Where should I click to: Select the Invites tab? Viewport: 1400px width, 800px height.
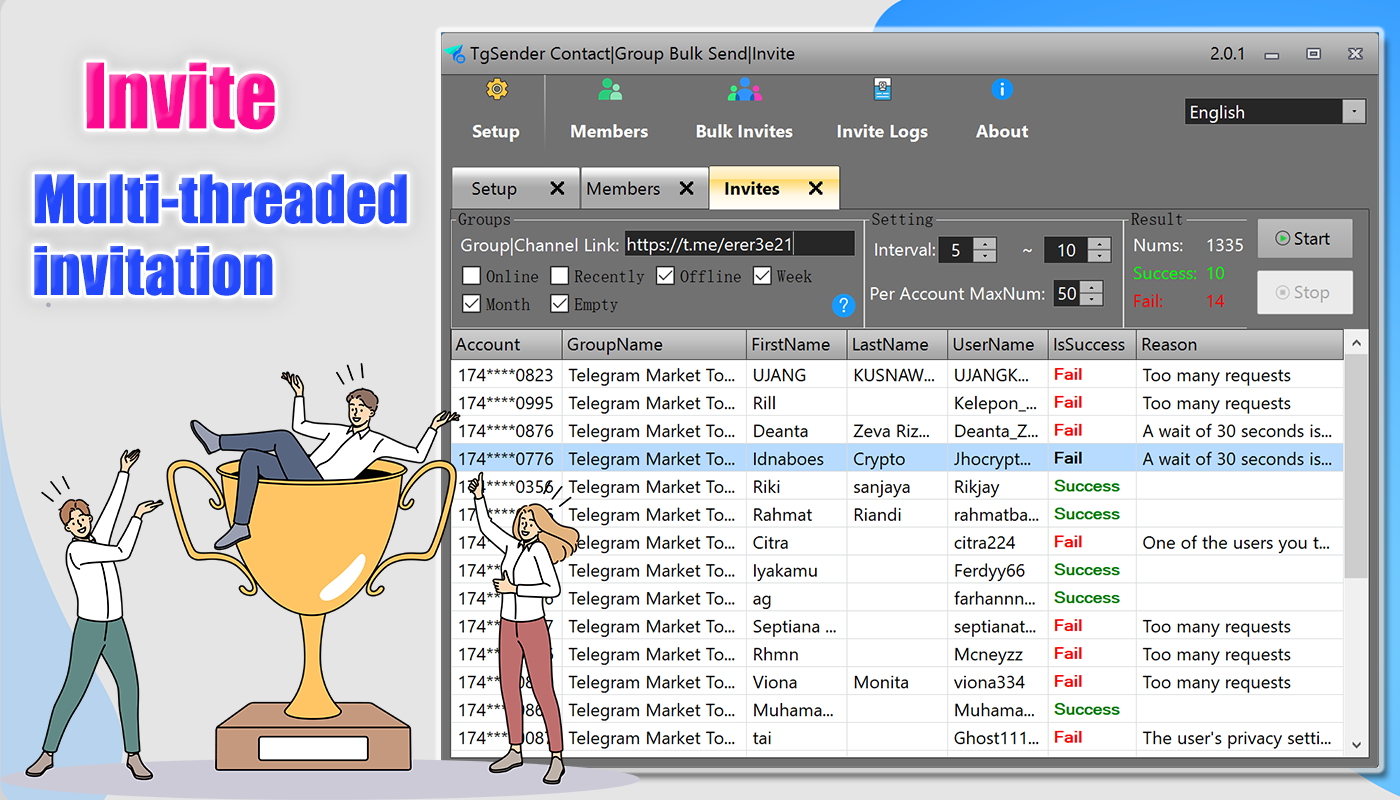click(774, 188)
